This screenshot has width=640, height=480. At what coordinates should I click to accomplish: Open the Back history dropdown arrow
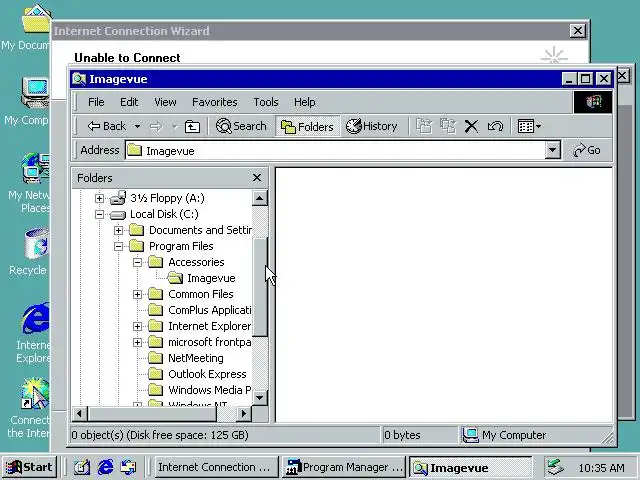138,127
